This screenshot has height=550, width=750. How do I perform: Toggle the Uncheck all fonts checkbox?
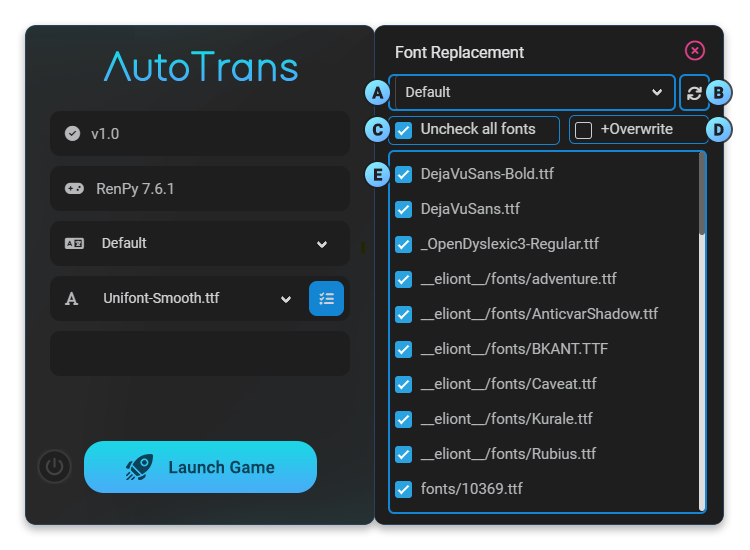coord(404,130)
